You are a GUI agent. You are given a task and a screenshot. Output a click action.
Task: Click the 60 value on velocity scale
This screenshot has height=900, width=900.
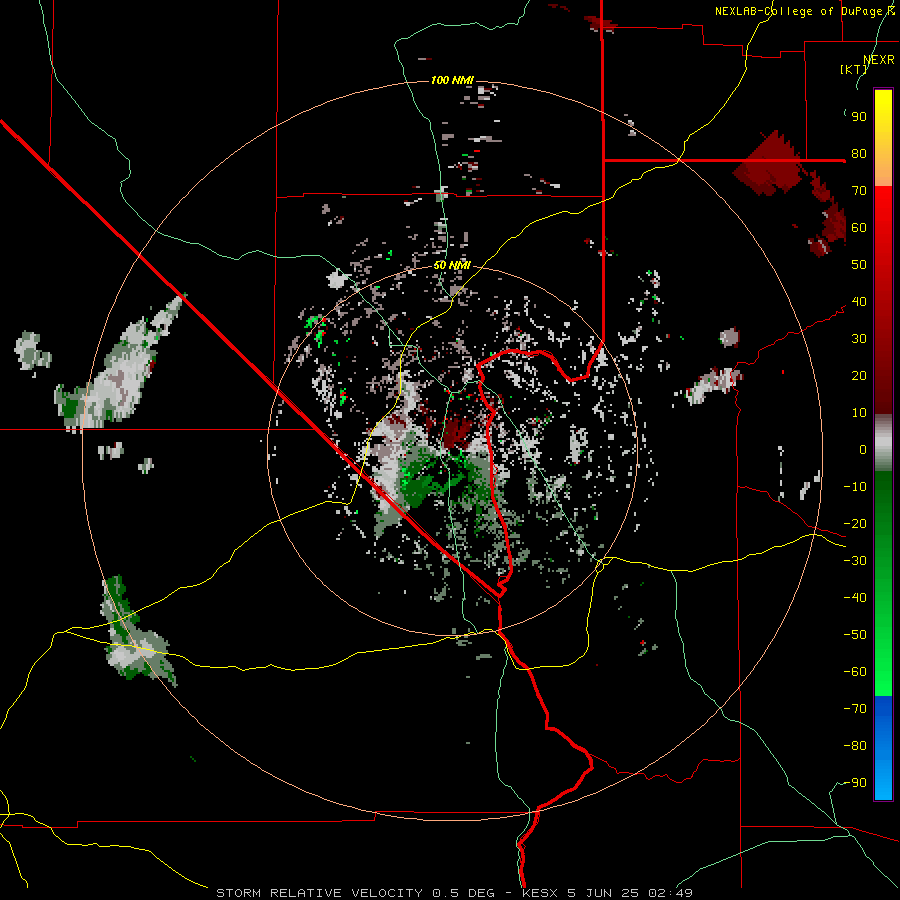point(859,228)
